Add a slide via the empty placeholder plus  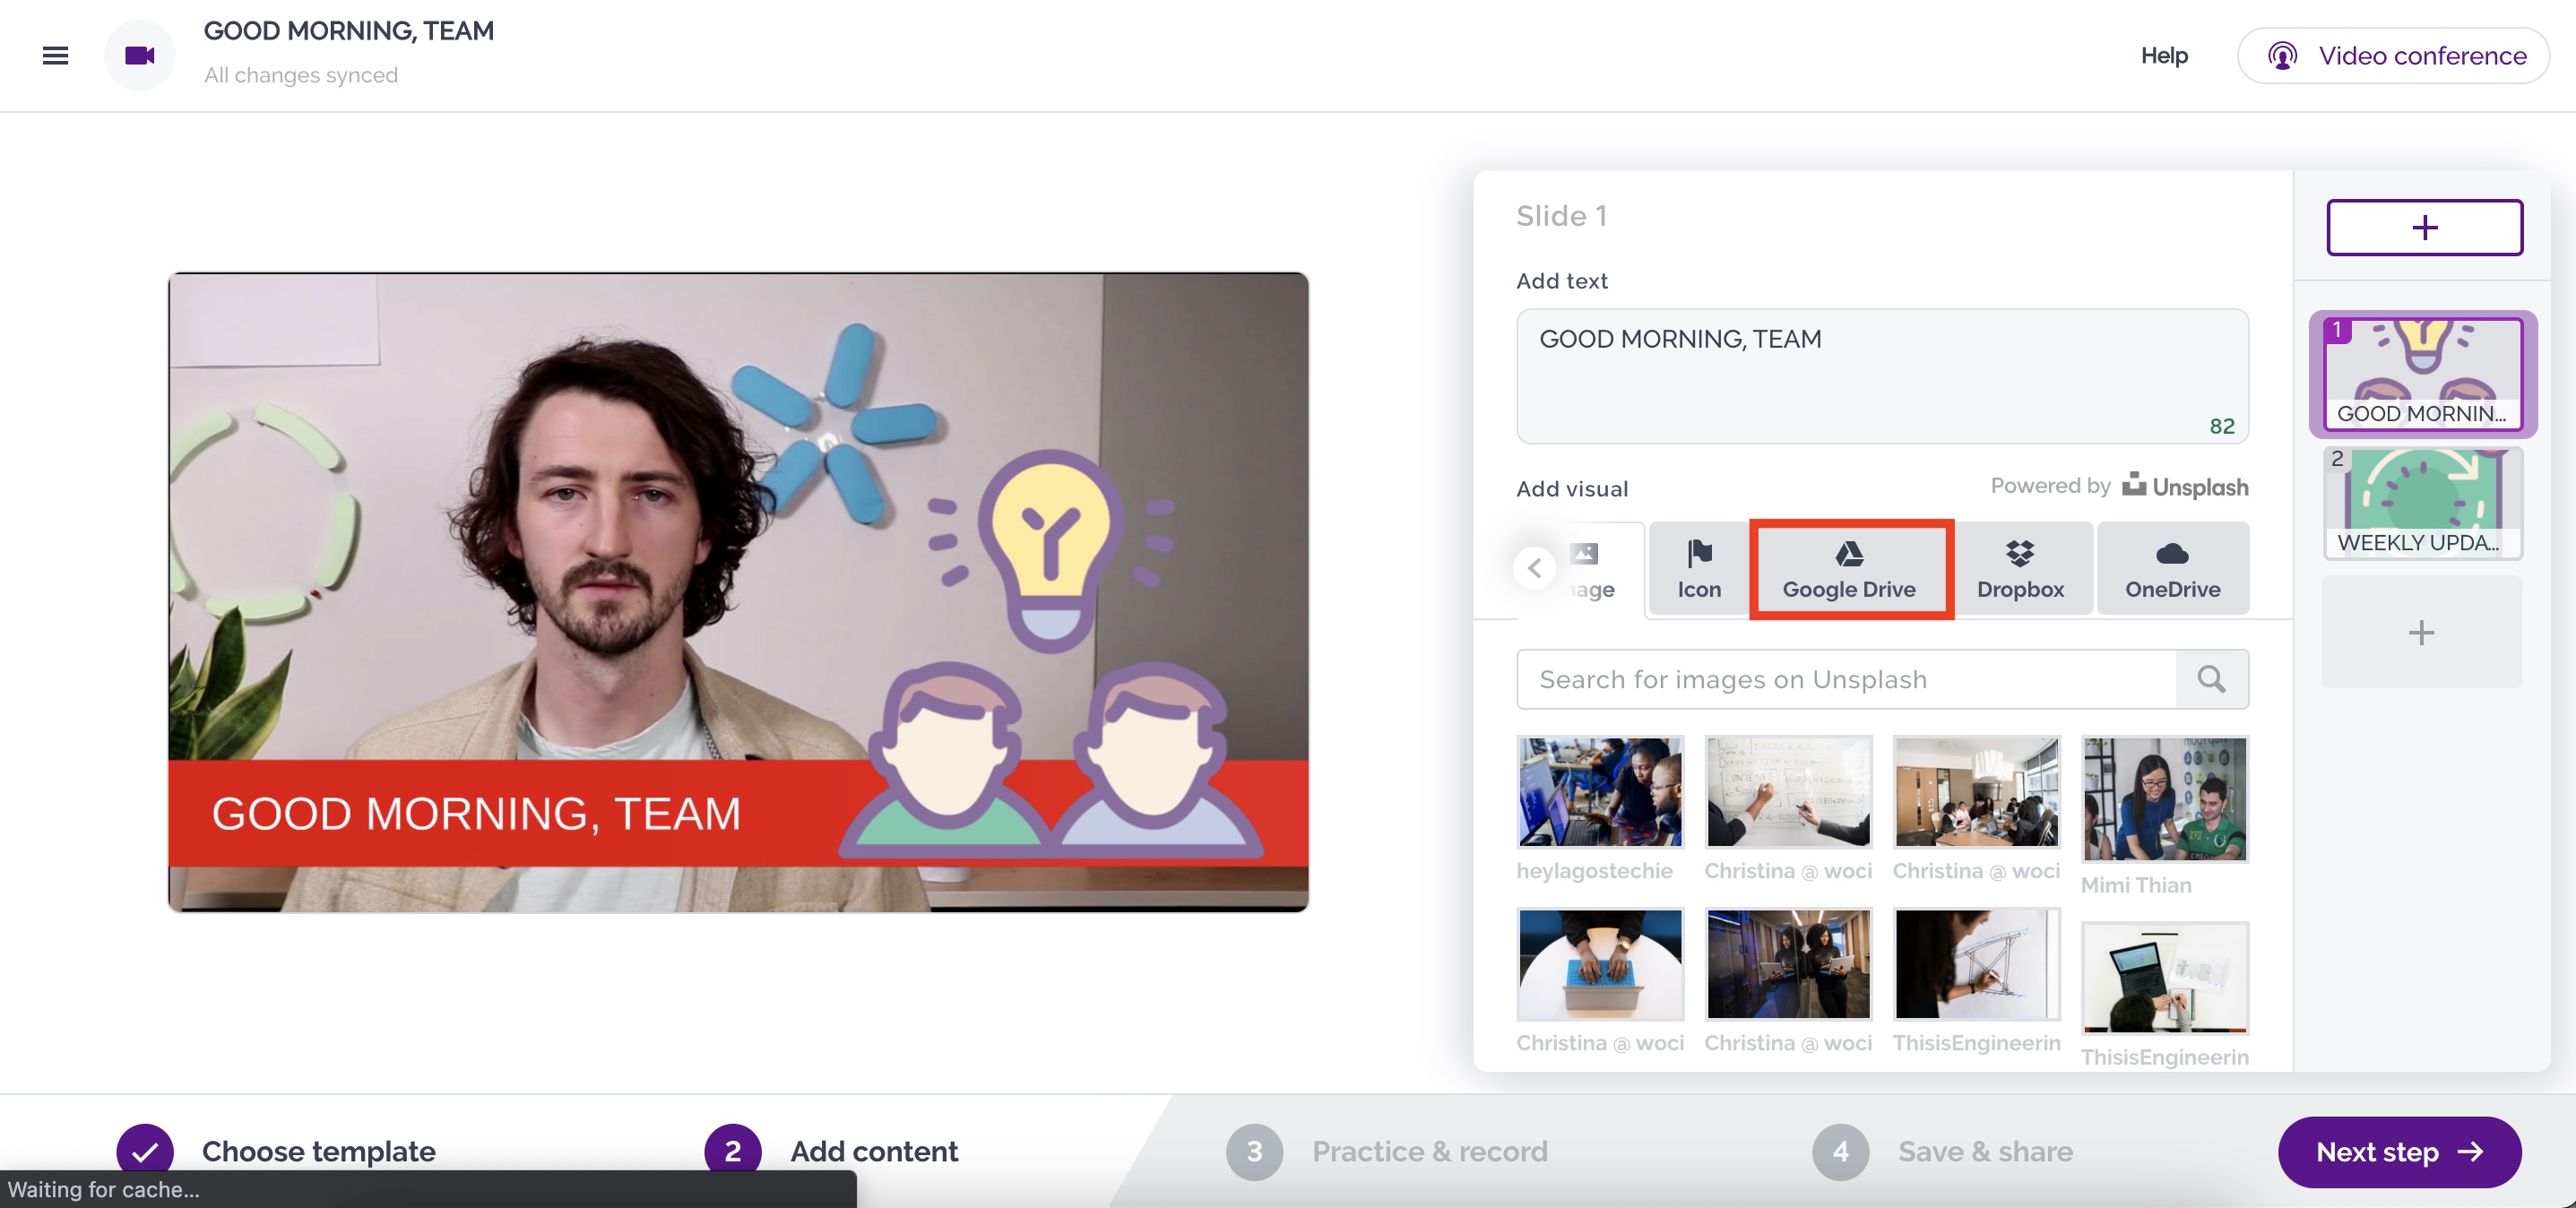[x=2420, y=632]
